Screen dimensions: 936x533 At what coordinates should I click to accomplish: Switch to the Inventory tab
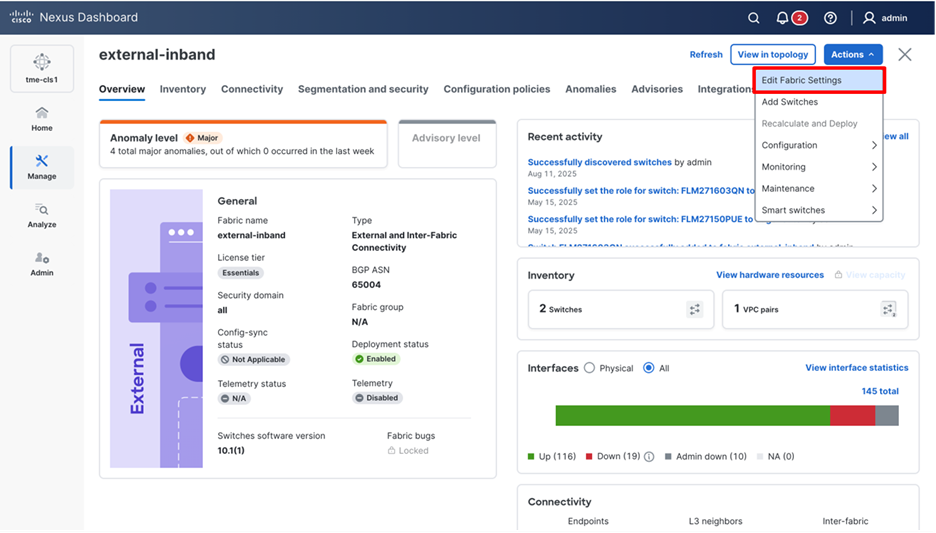pos(183,89)
